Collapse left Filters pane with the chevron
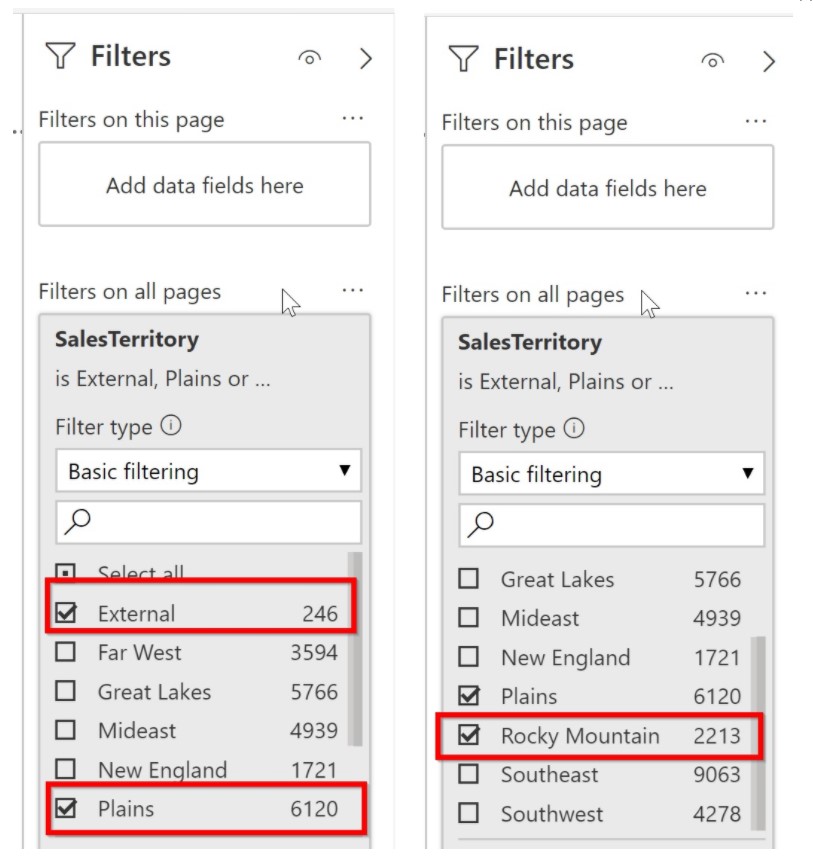Viewport: 813px width, 863px height. (365, 58)
